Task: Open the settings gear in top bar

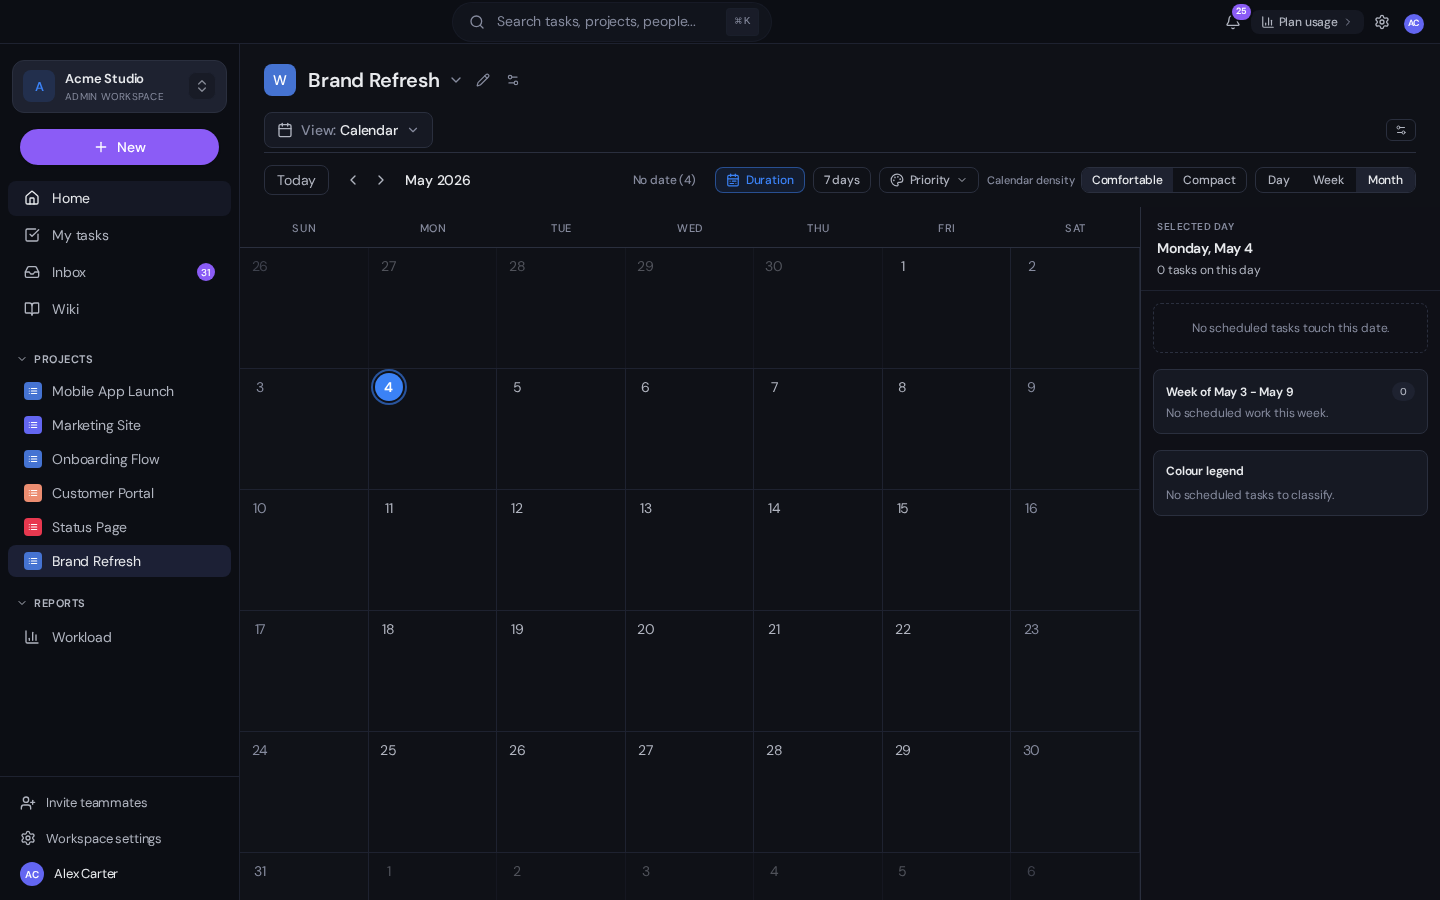Action: tap(1382, 22)
